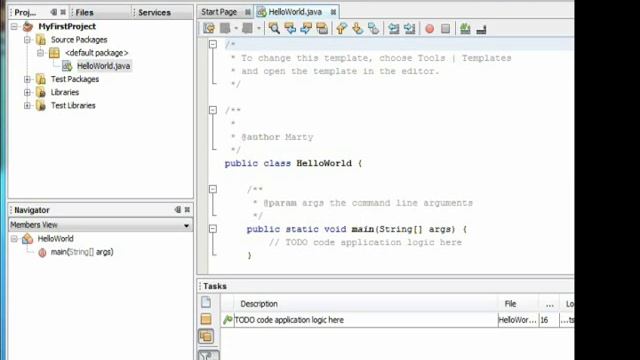The height and width of the screenshot is (360, 640).
Task: Click the HelloWorld class icon in Navigator
Action: [x=28, y=238]
